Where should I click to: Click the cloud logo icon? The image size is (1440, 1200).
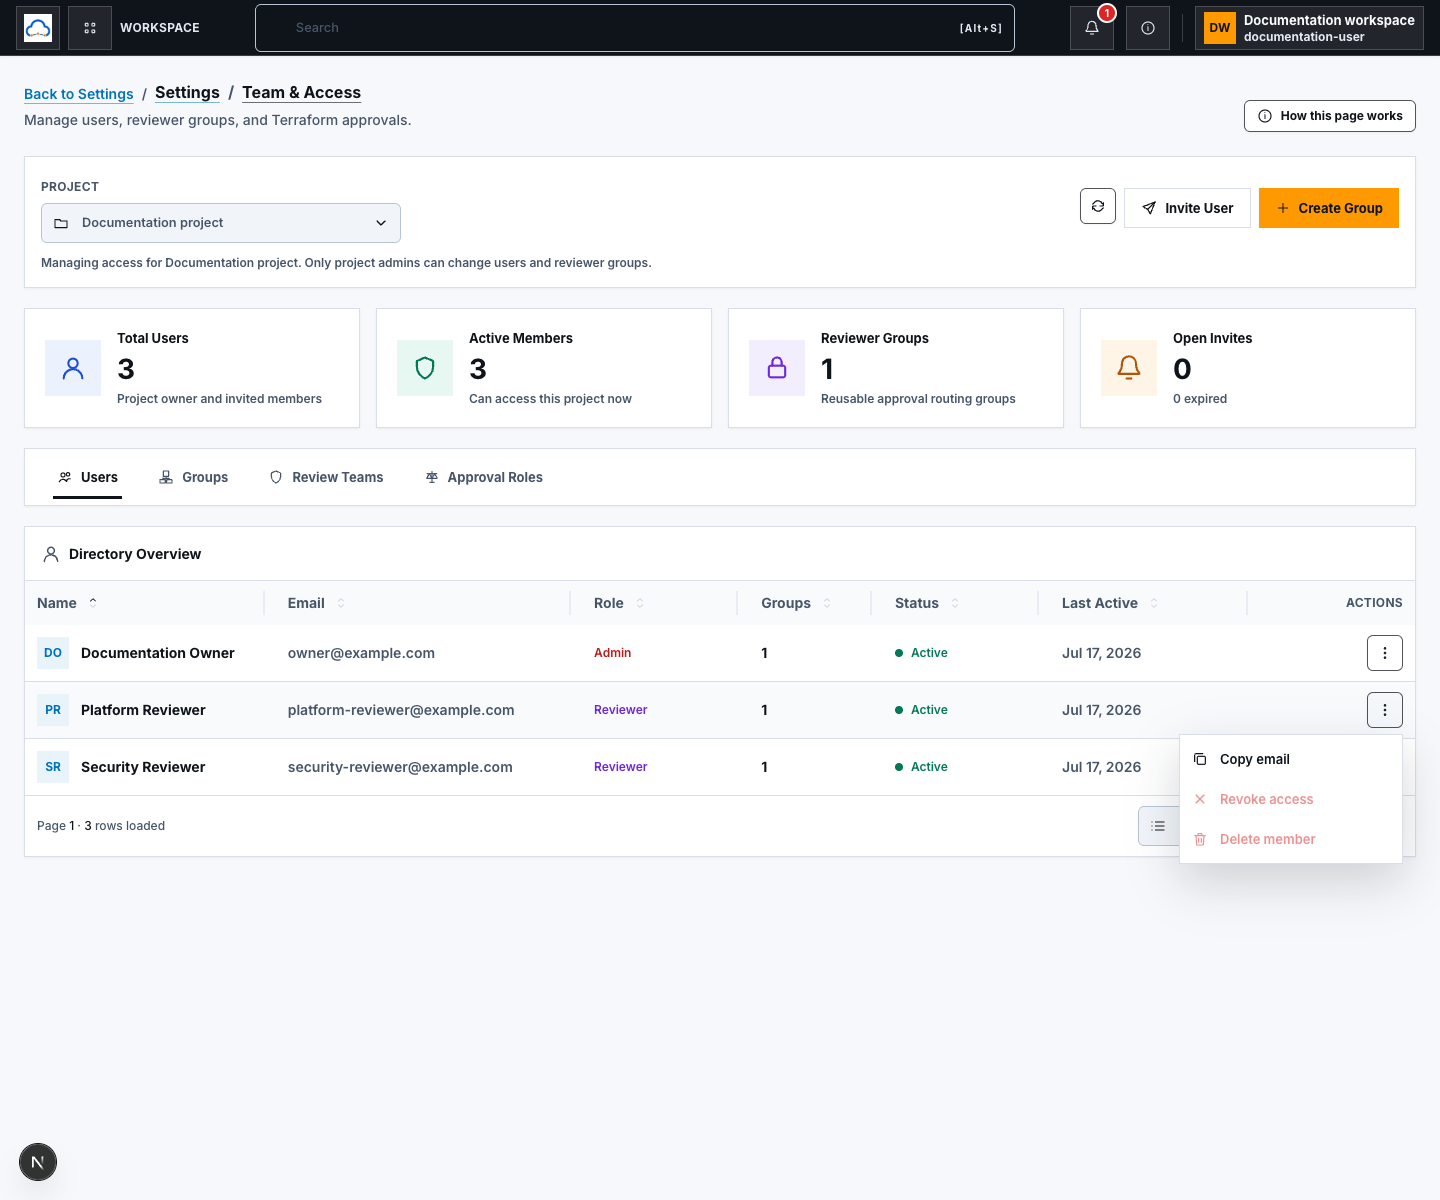pyautogui.click(x=38, y=28)
